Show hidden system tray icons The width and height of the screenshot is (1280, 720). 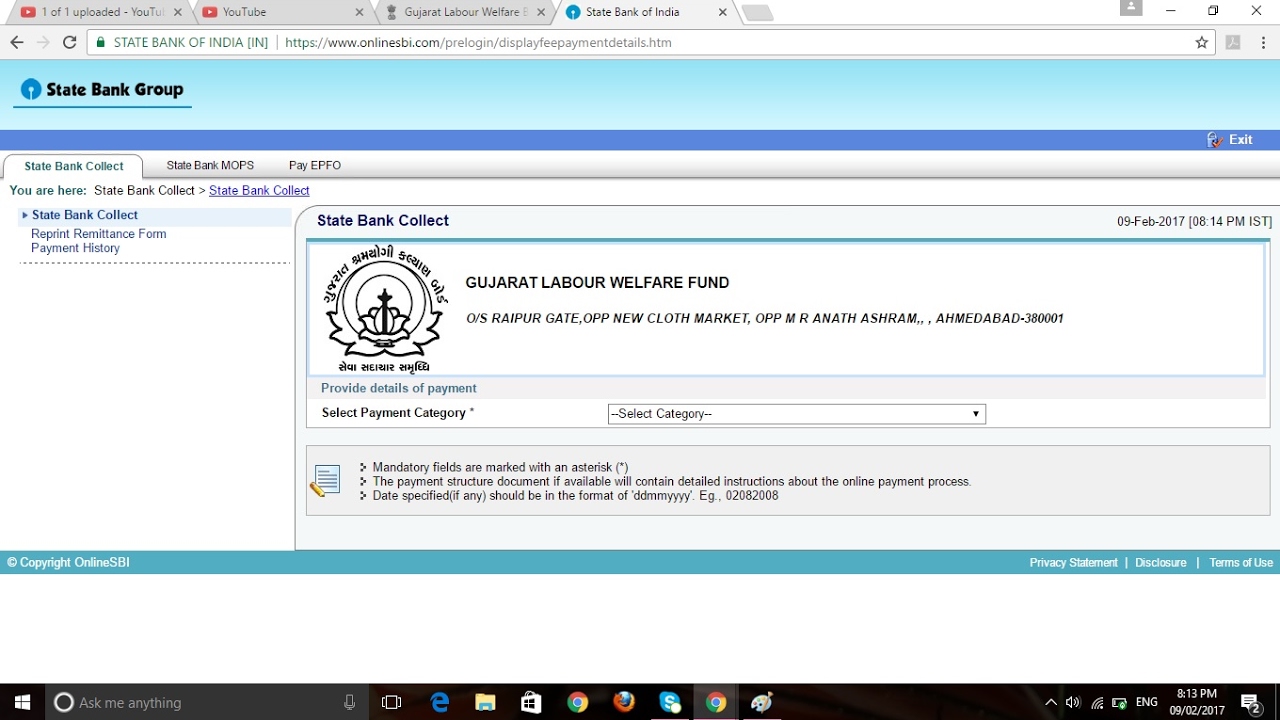[1051, 702]
